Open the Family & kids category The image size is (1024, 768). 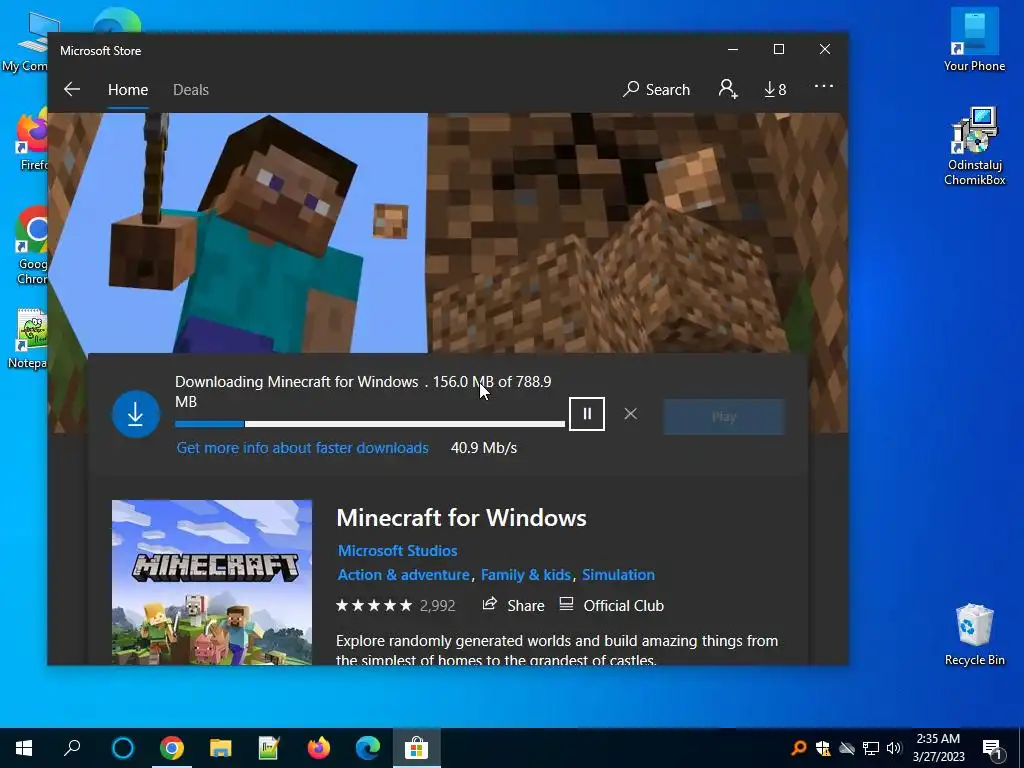[526, 575]
